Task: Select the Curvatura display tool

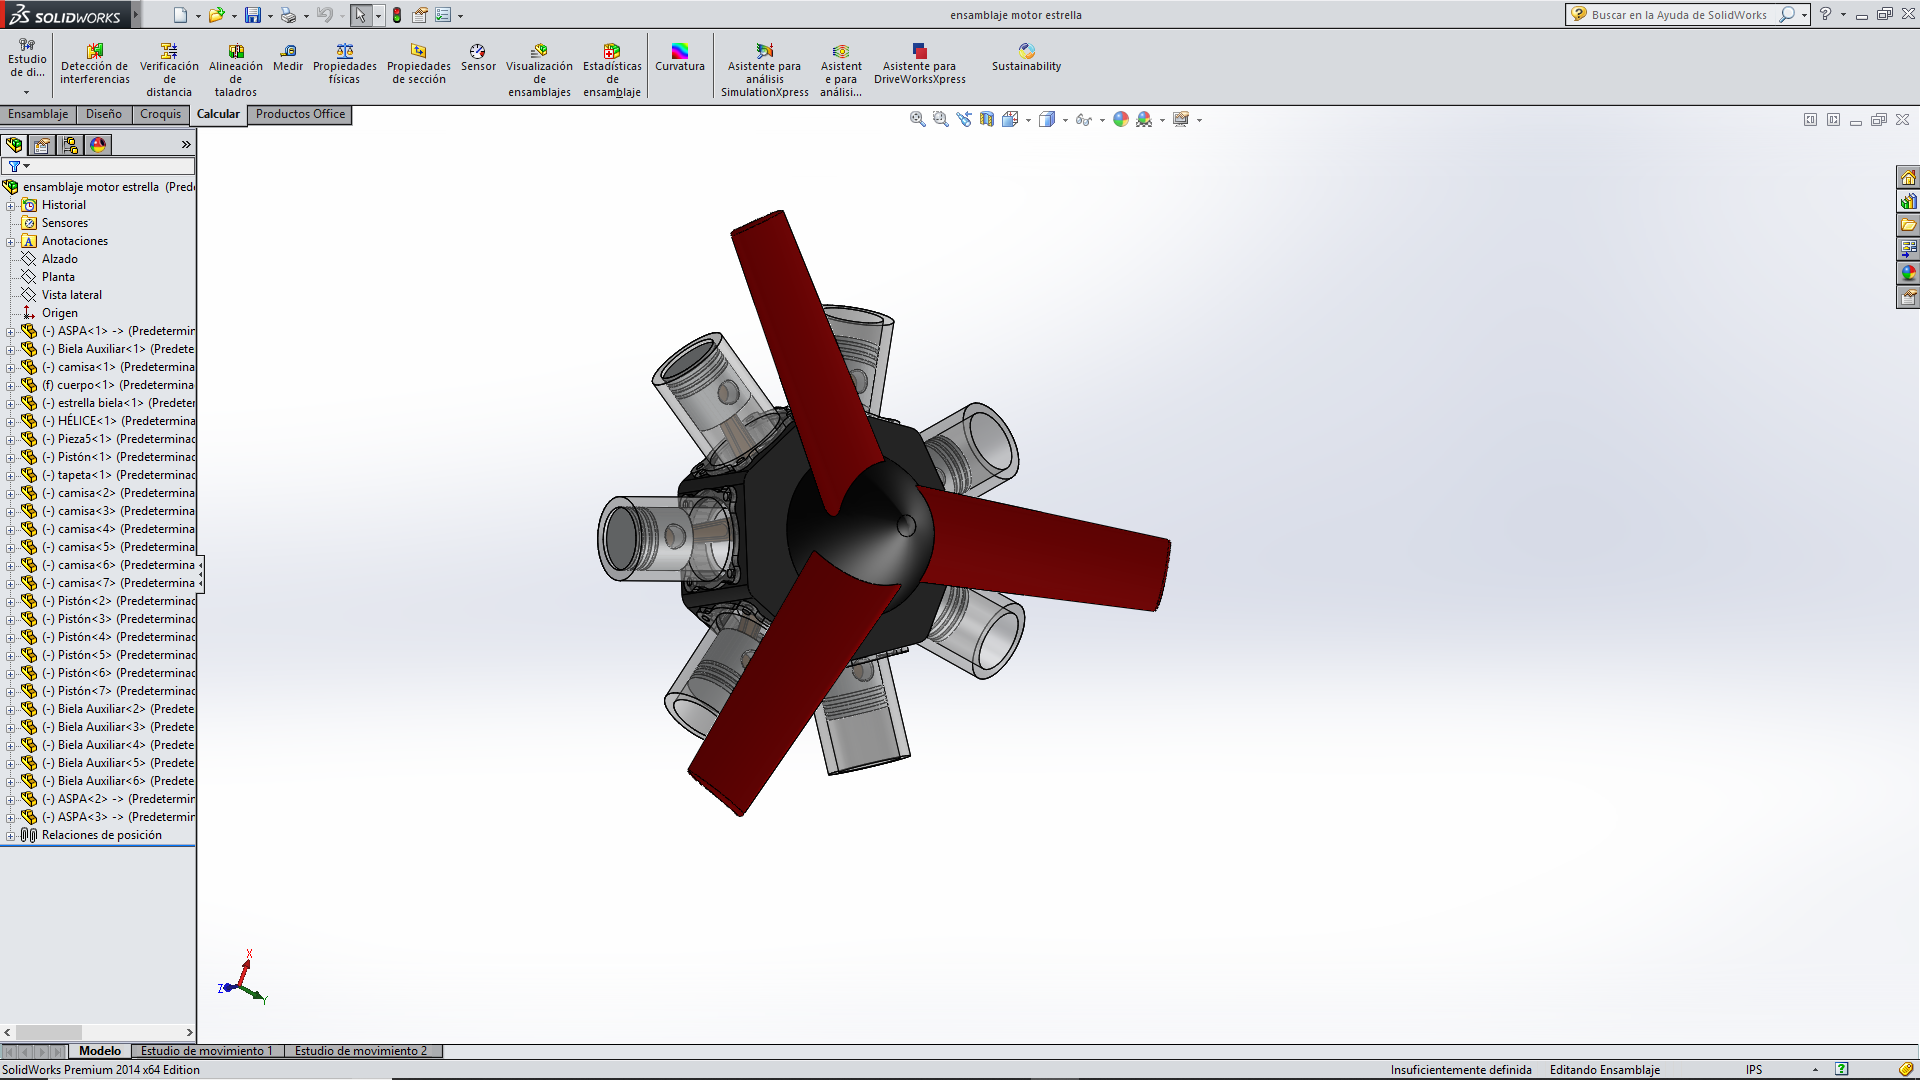Action: [680, 58]
